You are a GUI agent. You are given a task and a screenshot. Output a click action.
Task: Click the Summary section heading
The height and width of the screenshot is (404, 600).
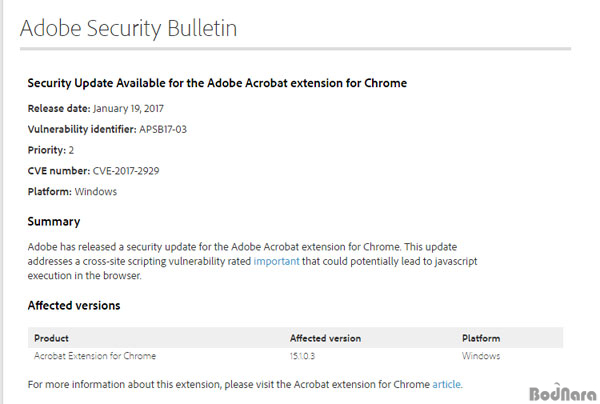coord(54,222)
